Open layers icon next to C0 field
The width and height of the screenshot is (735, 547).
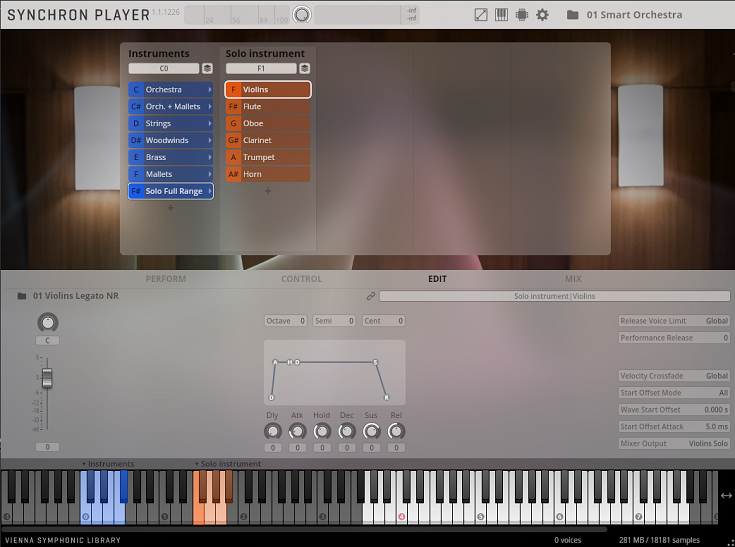[x=207, y=68]
